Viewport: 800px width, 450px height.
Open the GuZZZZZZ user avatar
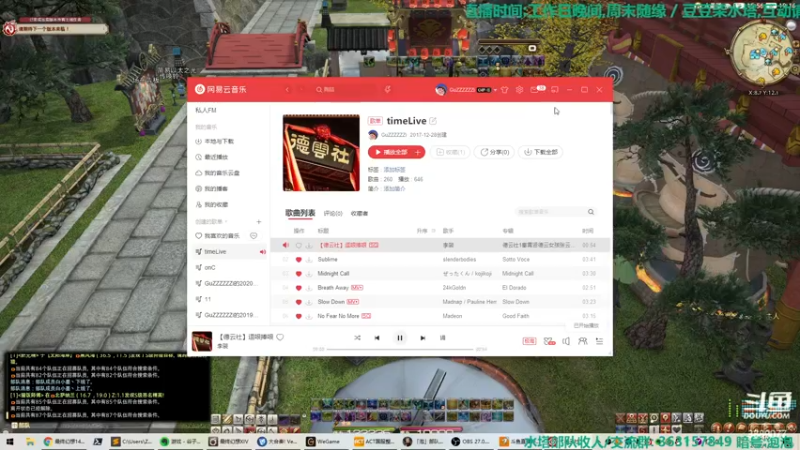point(440,89)
